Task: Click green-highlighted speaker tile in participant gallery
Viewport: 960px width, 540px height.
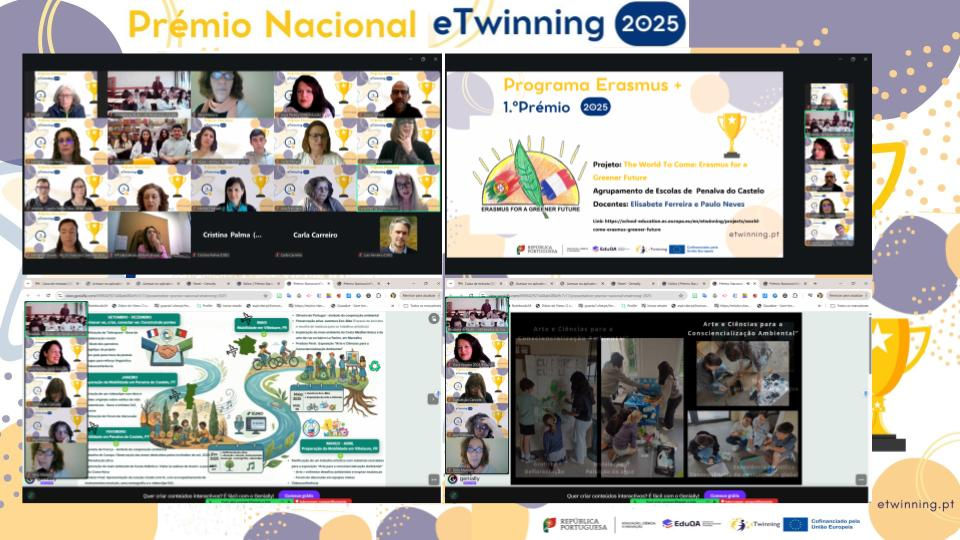Action: click(399, 188)
